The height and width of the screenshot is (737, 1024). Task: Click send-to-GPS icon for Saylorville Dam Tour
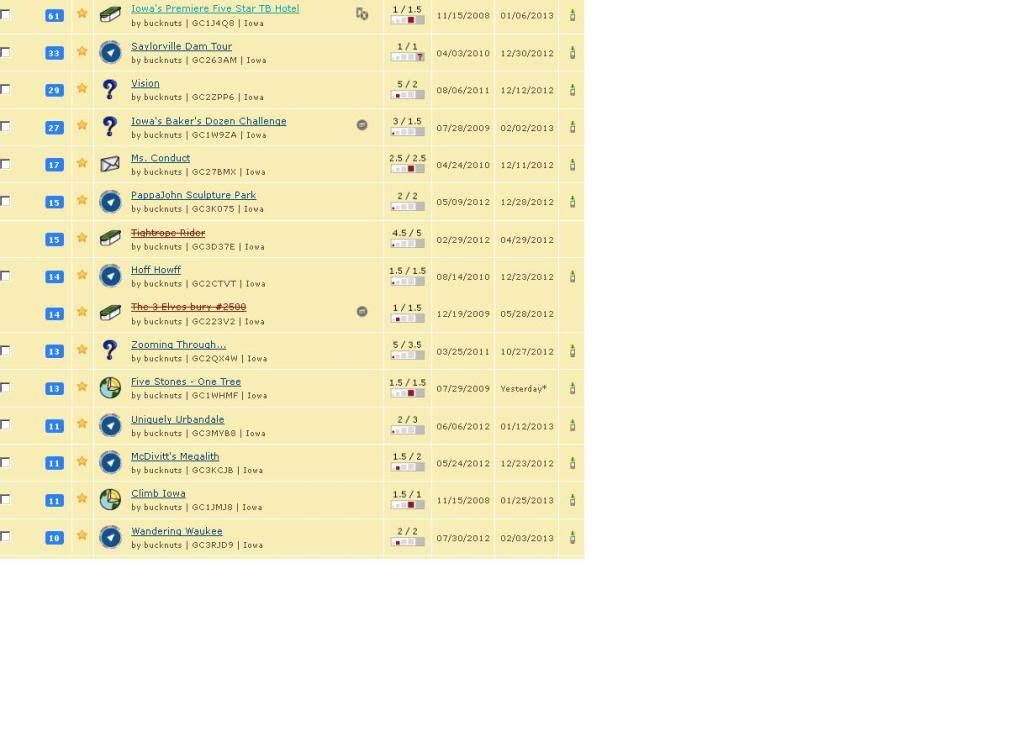pyautogui.click(x=572, y=52)
